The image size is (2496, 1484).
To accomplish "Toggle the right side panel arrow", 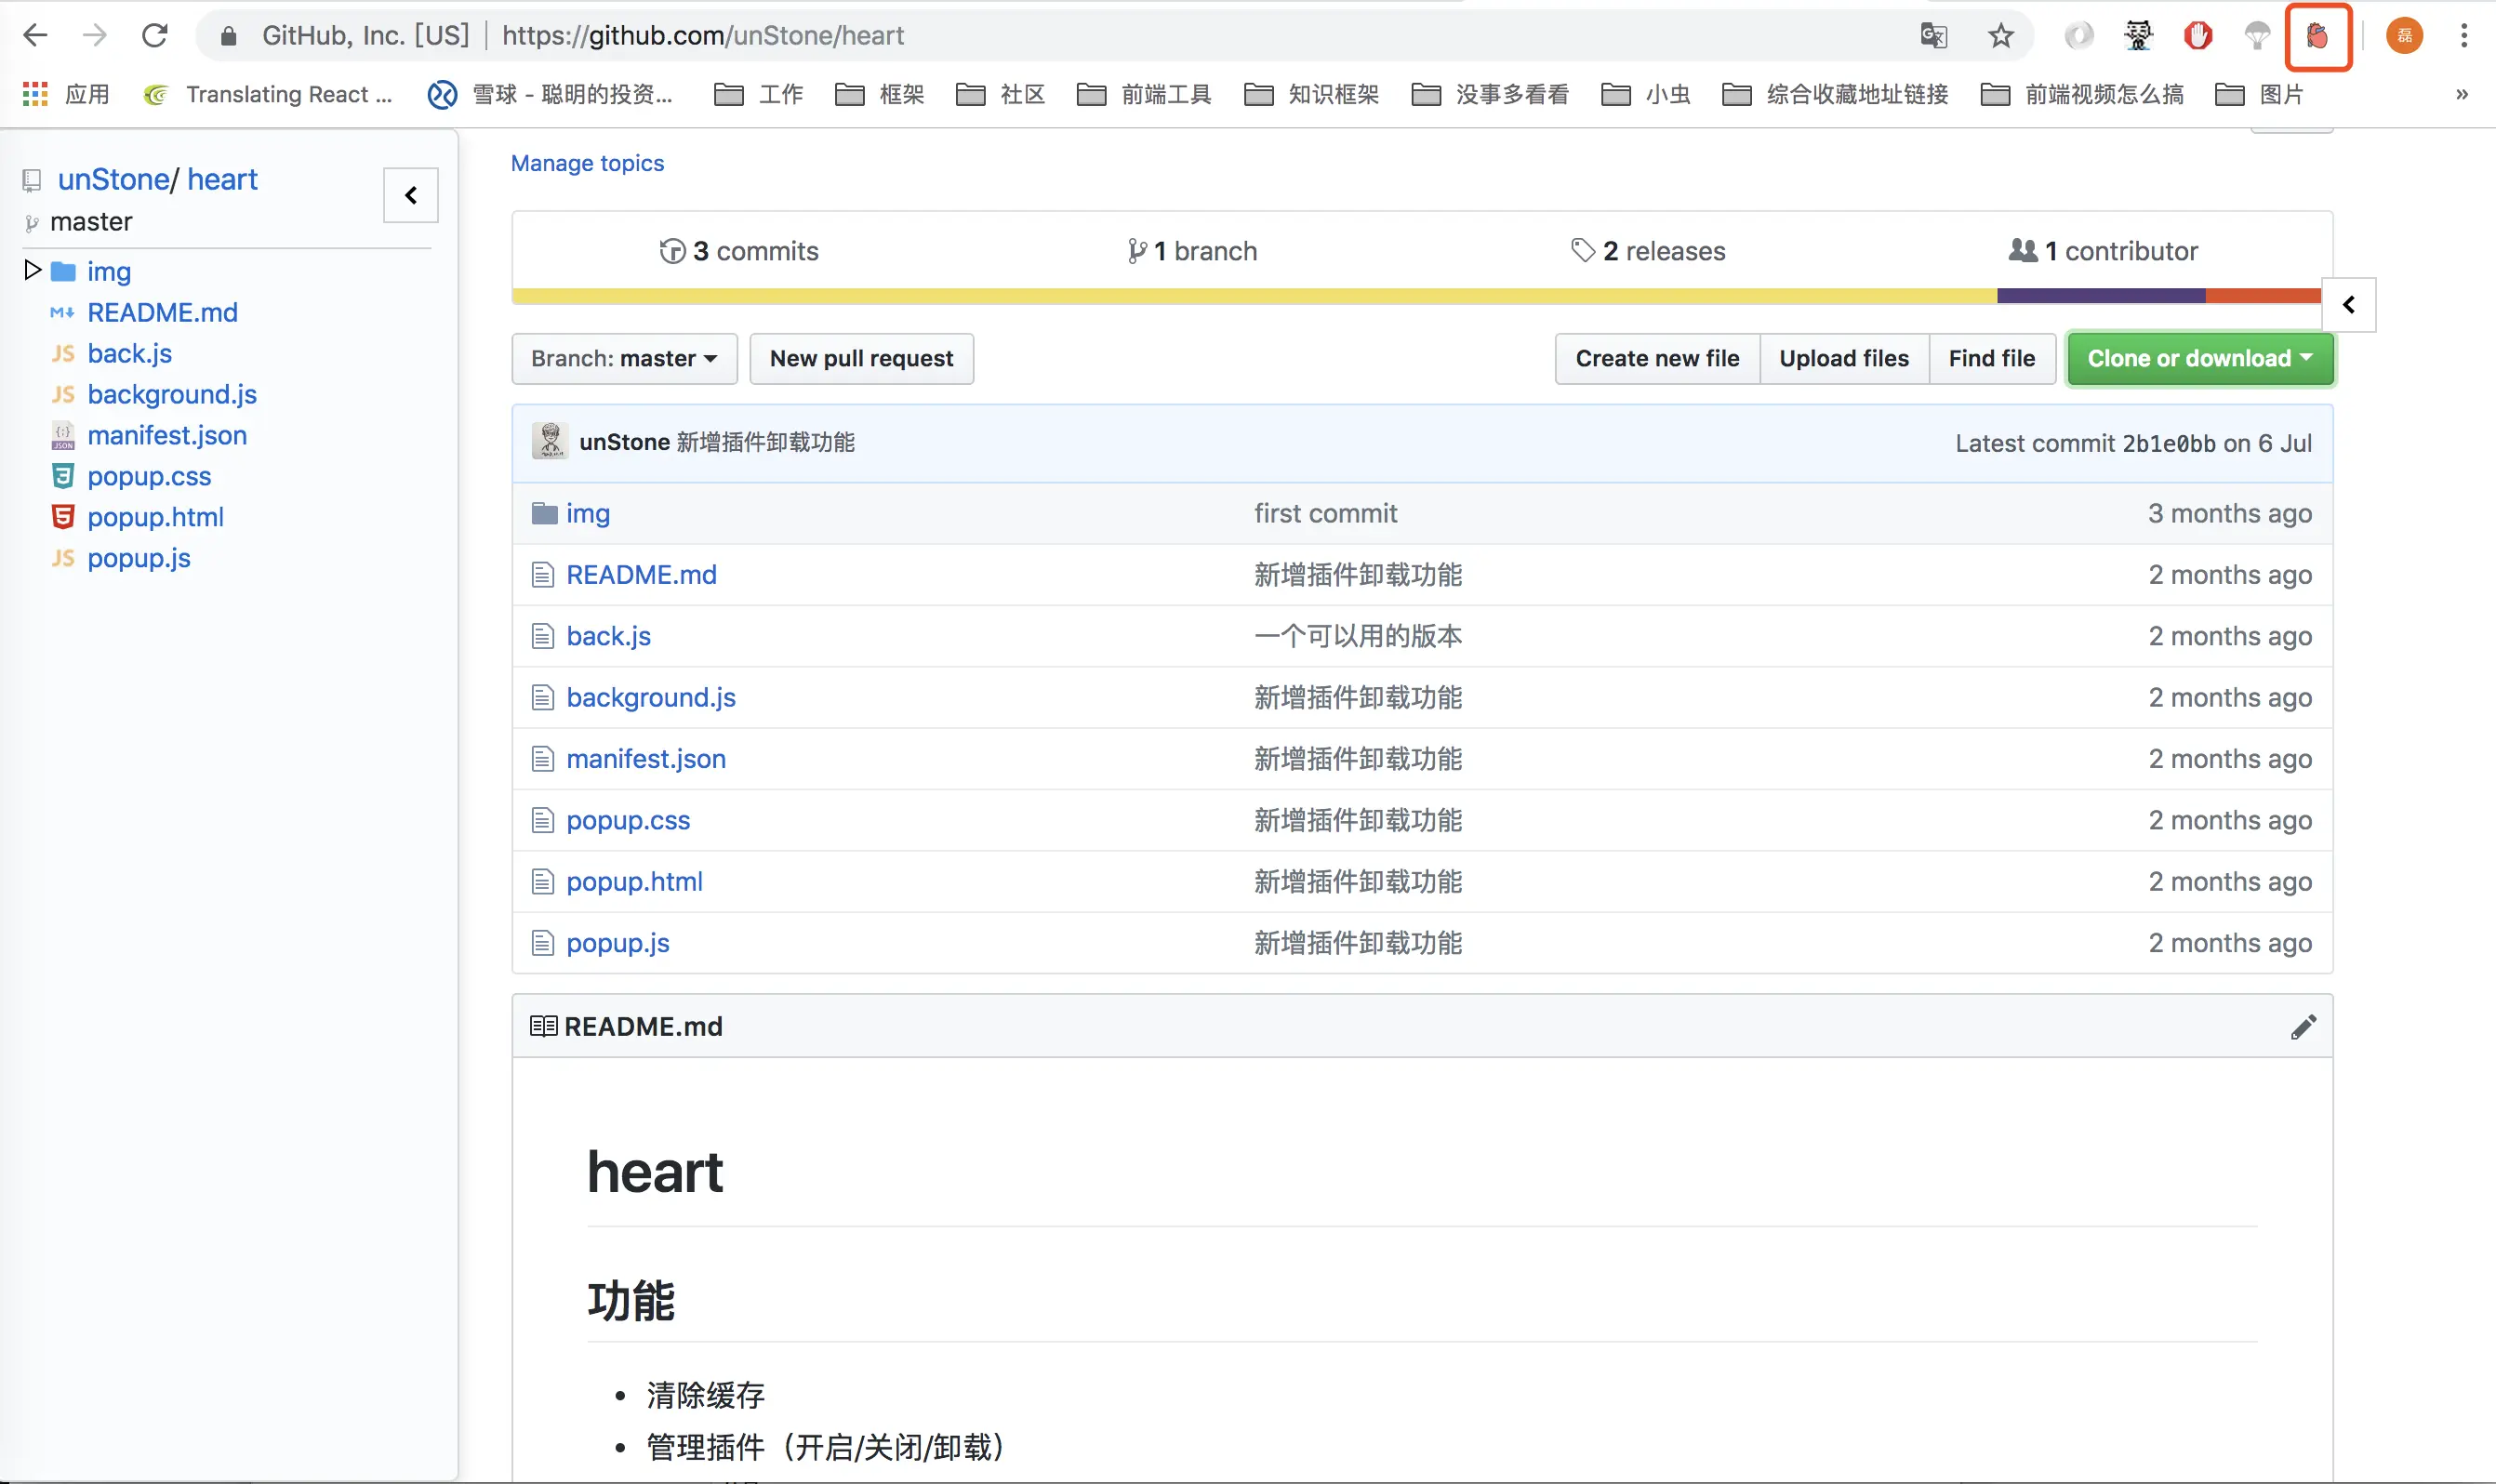I will coord(2348,304).
